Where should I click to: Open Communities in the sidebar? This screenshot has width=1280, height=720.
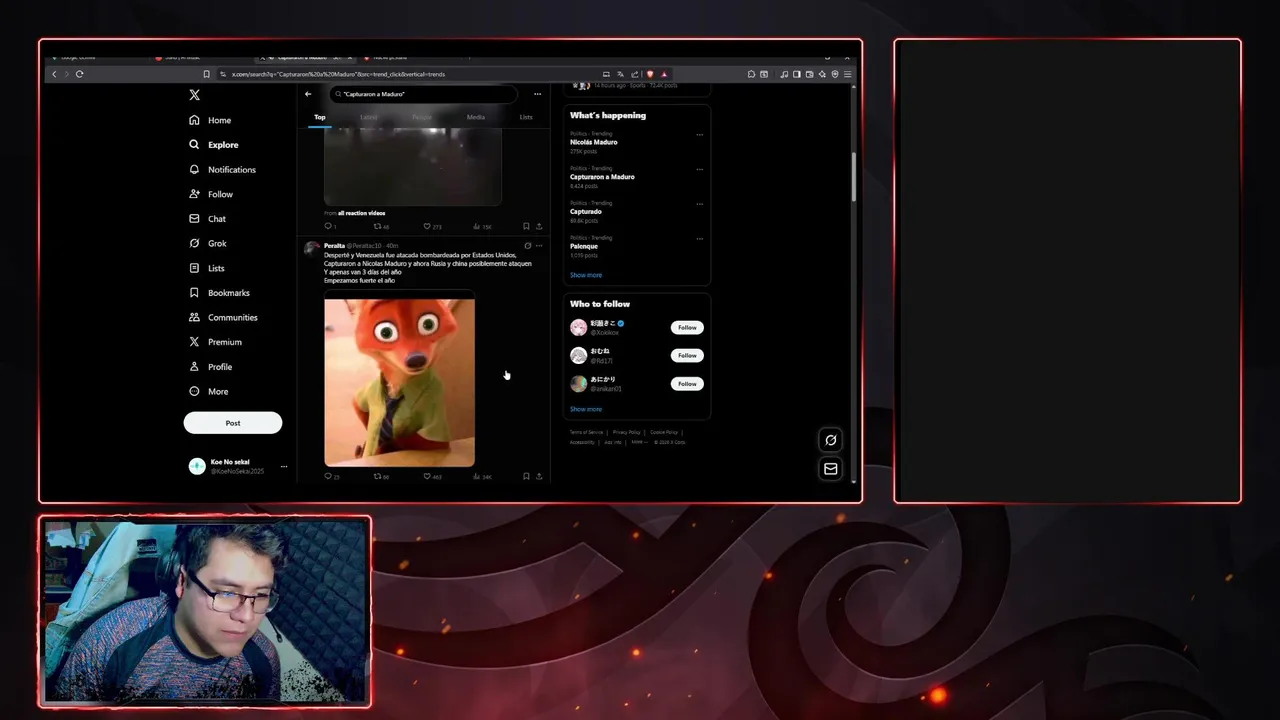pos(223,317)
